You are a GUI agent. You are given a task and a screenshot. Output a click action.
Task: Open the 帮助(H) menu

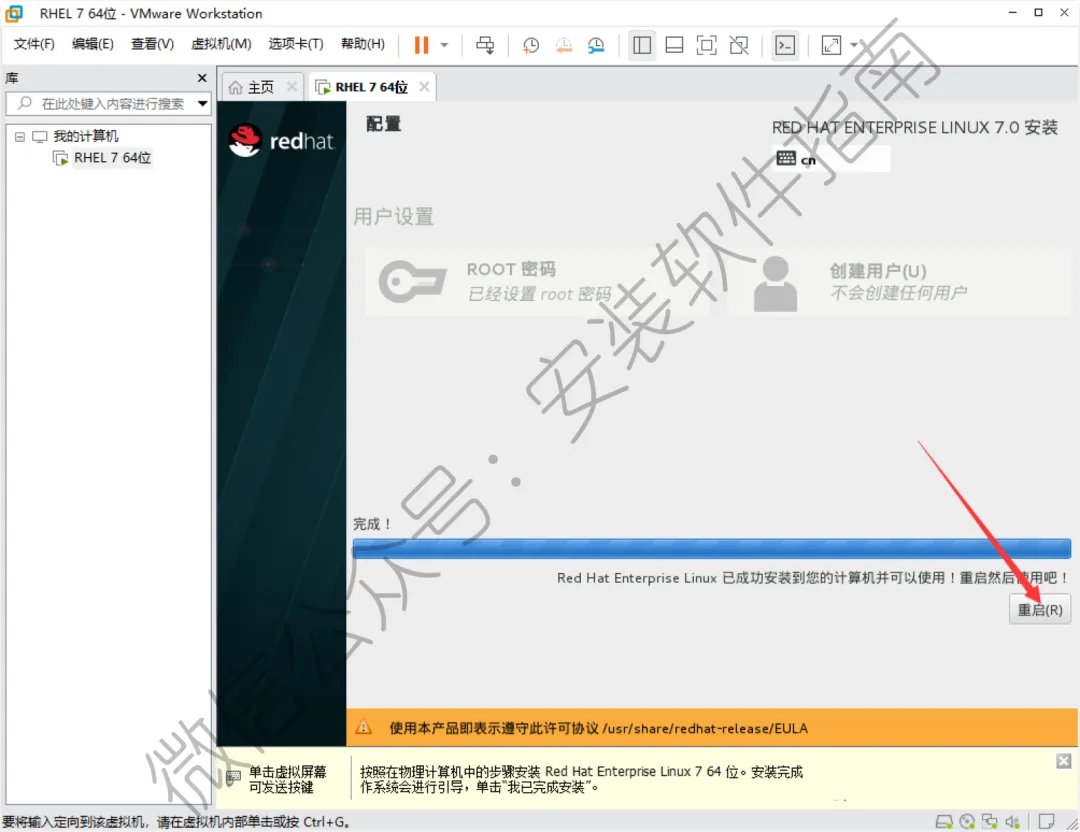[x=362, y=44]
